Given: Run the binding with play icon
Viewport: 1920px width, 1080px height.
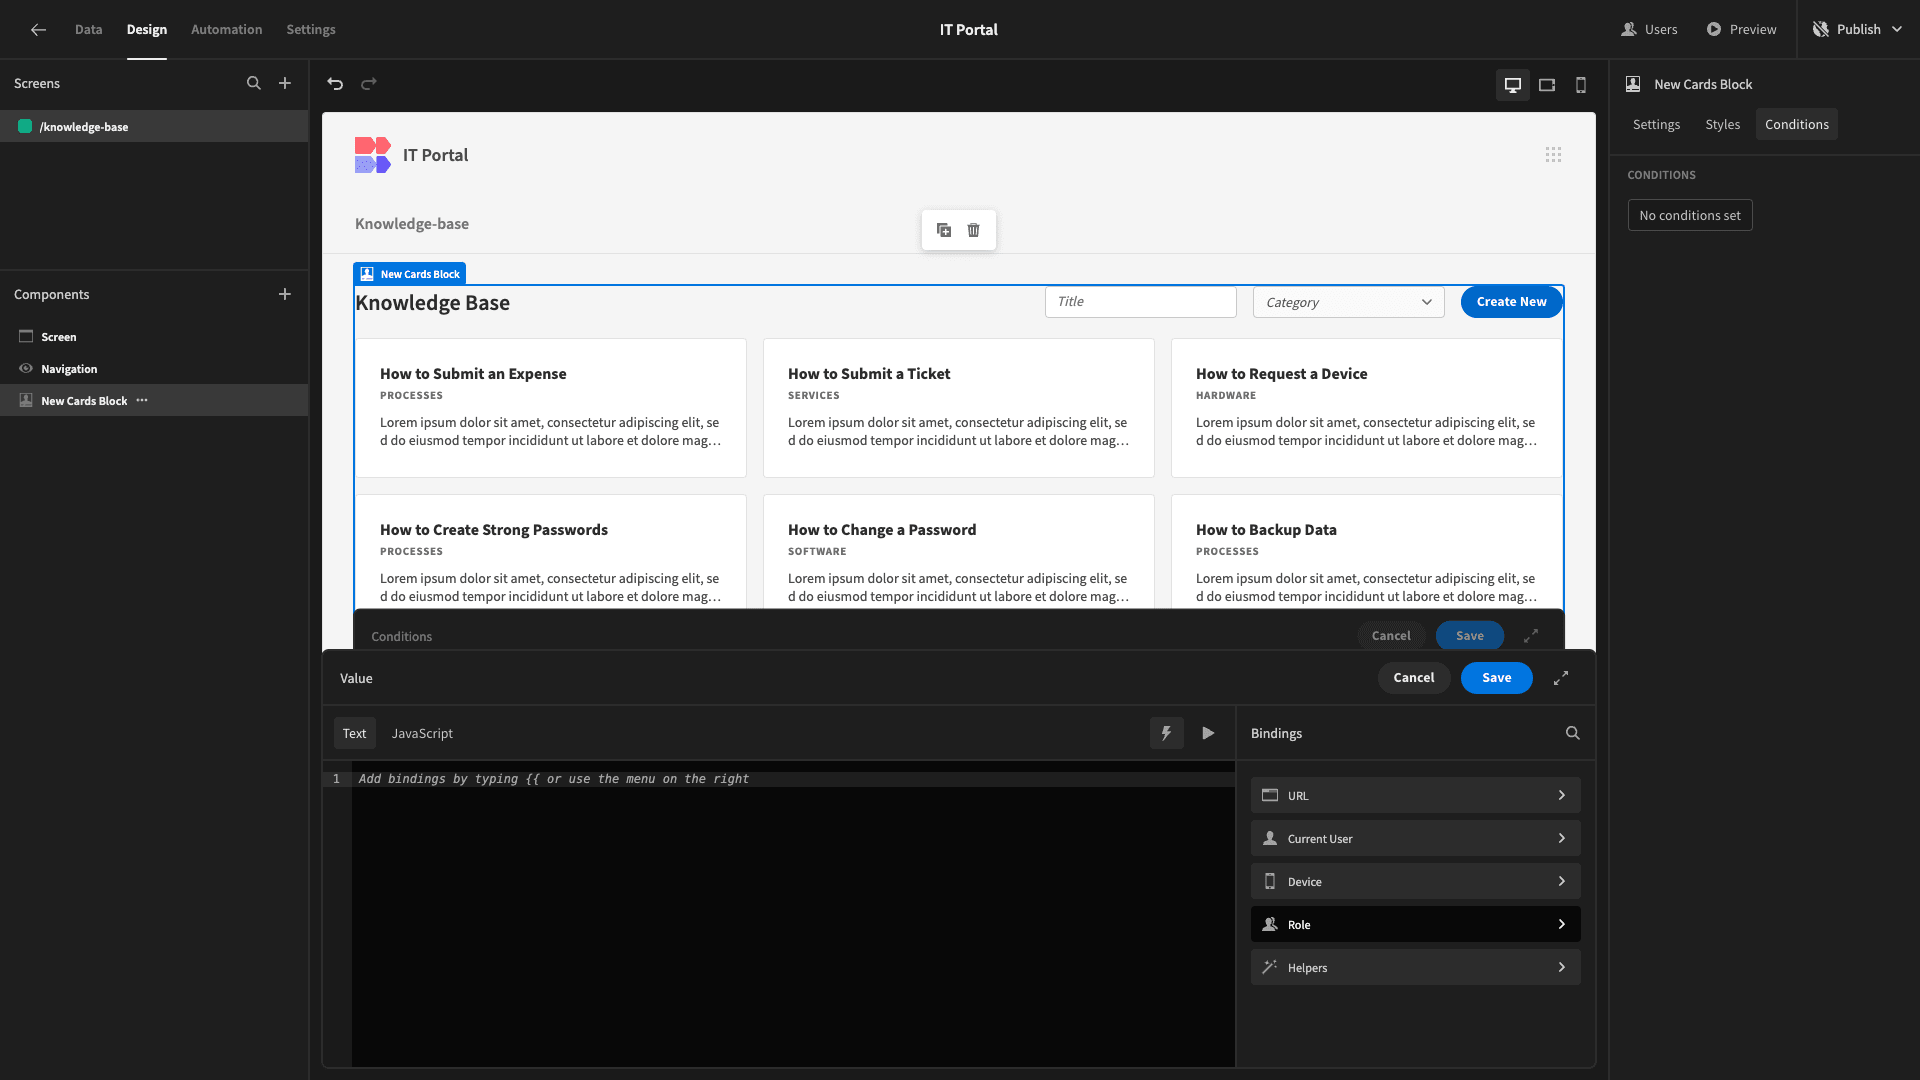Looking at the screenshot, I should coord(1208,733).
